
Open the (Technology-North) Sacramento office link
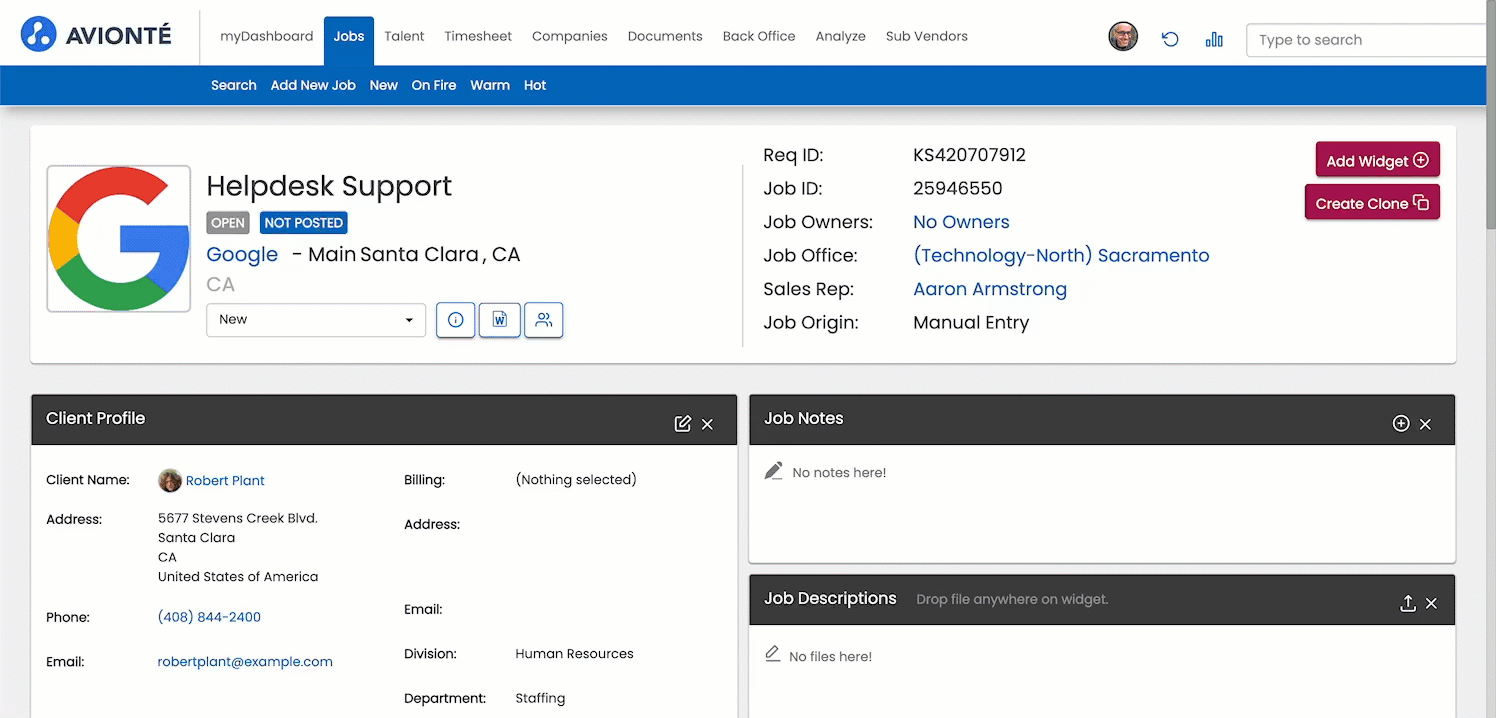point(1061,256)
